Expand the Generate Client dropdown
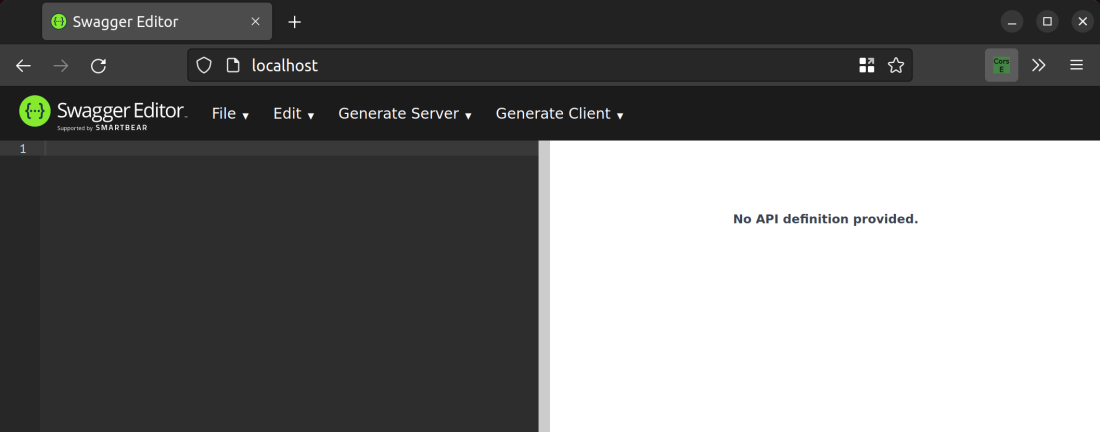Image resolution: width=1100 pixels, height=432 pixels. (559, 114)
